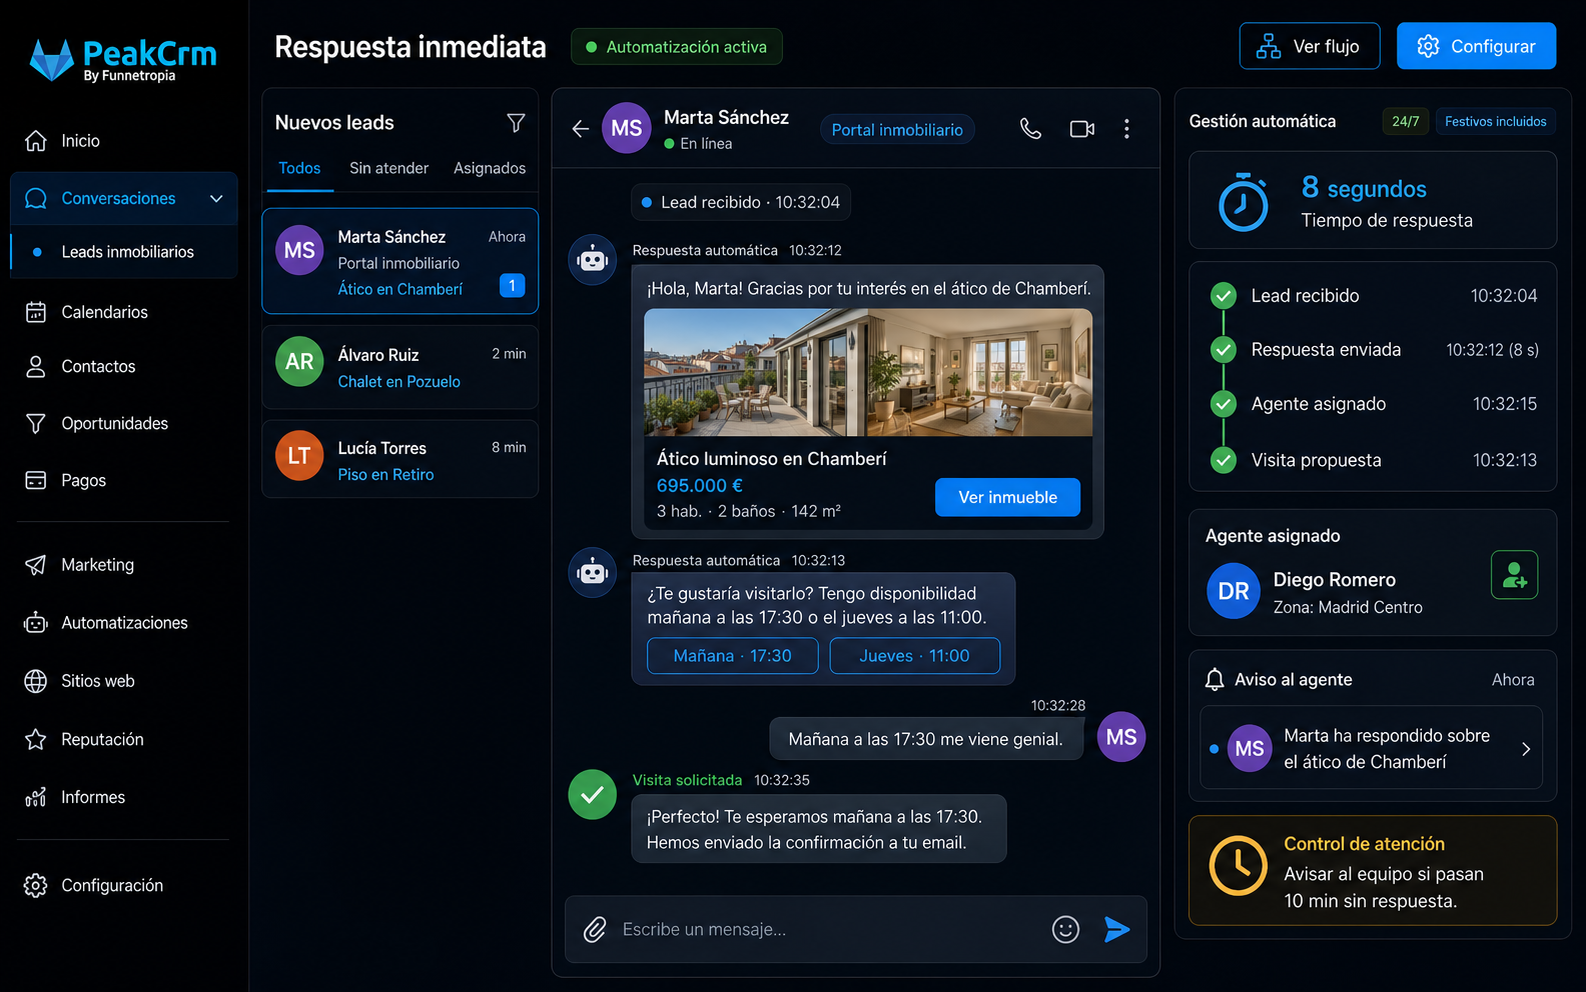Click the Ver flujo button
The height and width of the screenshot is (992, 1586).
pos(1310,46)
